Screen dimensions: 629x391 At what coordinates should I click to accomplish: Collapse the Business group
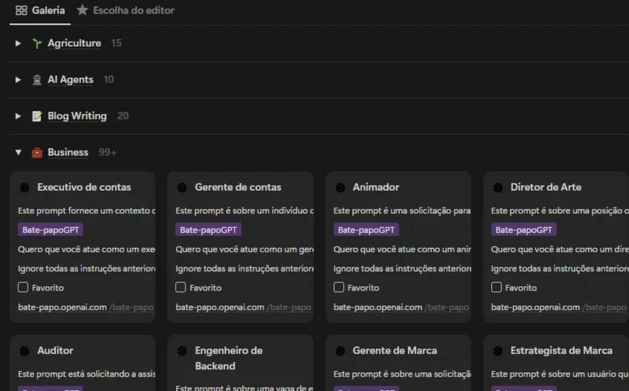point(18,152)
